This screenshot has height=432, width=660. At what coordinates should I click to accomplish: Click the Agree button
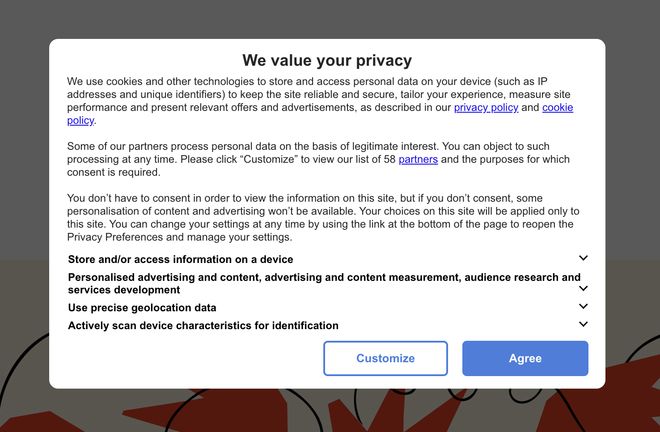point(525,358)
